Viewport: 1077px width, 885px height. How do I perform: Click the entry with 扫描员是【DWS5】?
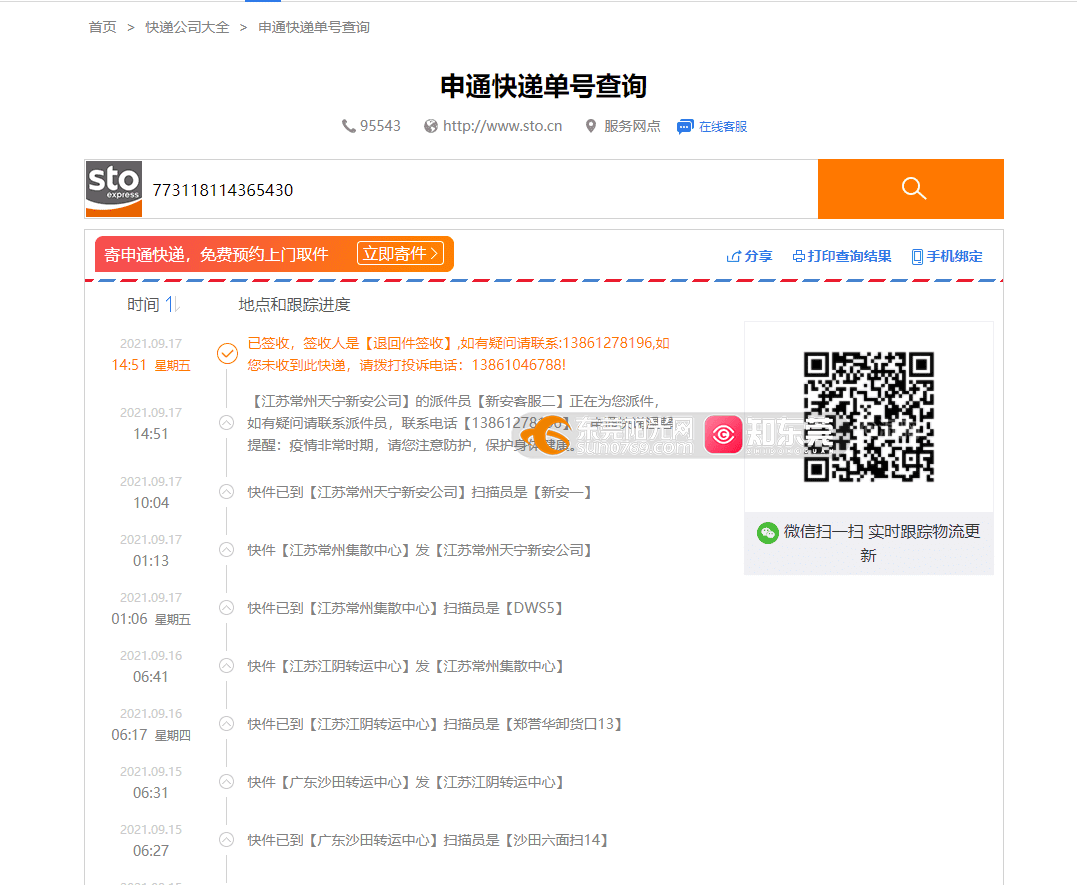[405, 608]
